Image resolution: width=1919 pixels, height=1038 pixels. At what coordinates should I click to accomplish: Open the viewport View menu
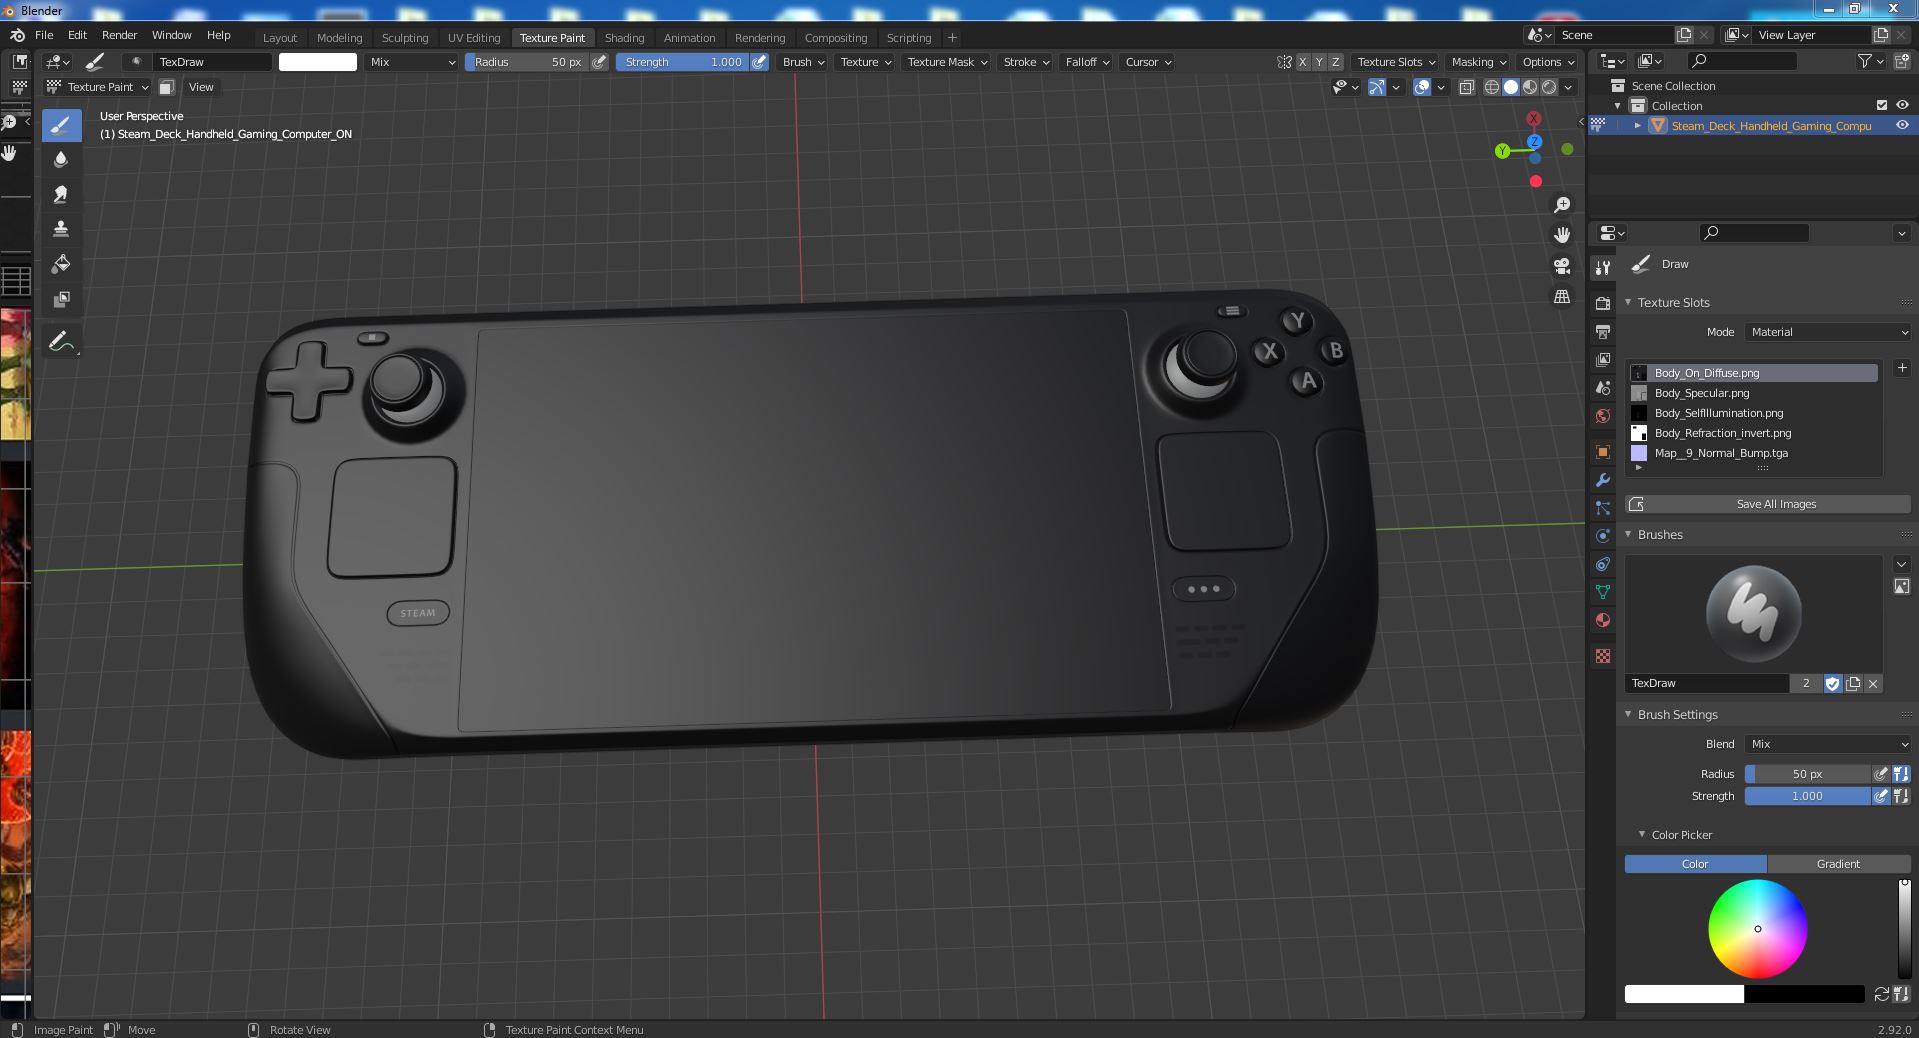(201, 87)
